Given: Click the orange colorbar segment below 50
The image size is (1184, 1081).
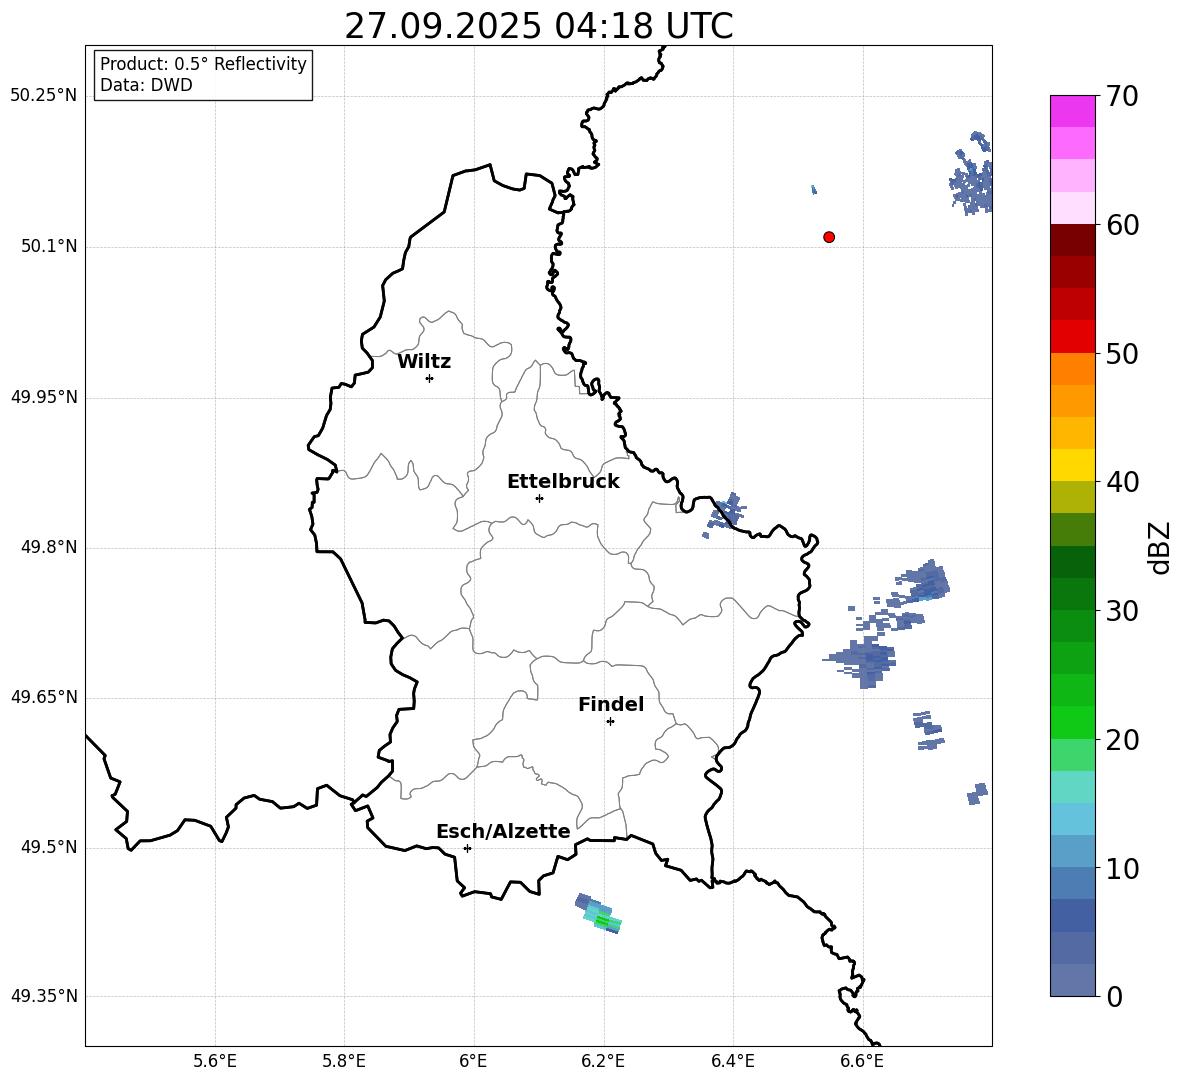Looking at the screenshot, I should (x=1072, y=368).
